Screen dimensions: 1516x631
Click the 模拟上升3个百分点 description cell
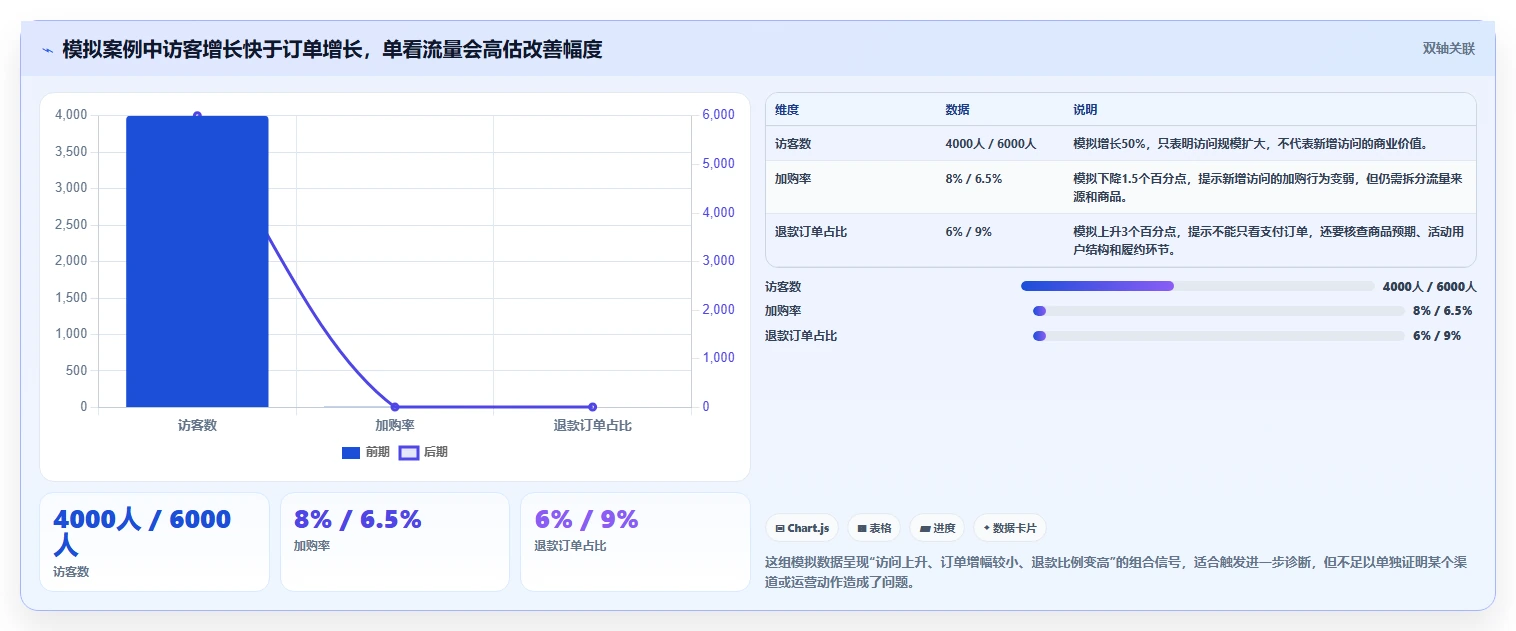[1268, 240]
